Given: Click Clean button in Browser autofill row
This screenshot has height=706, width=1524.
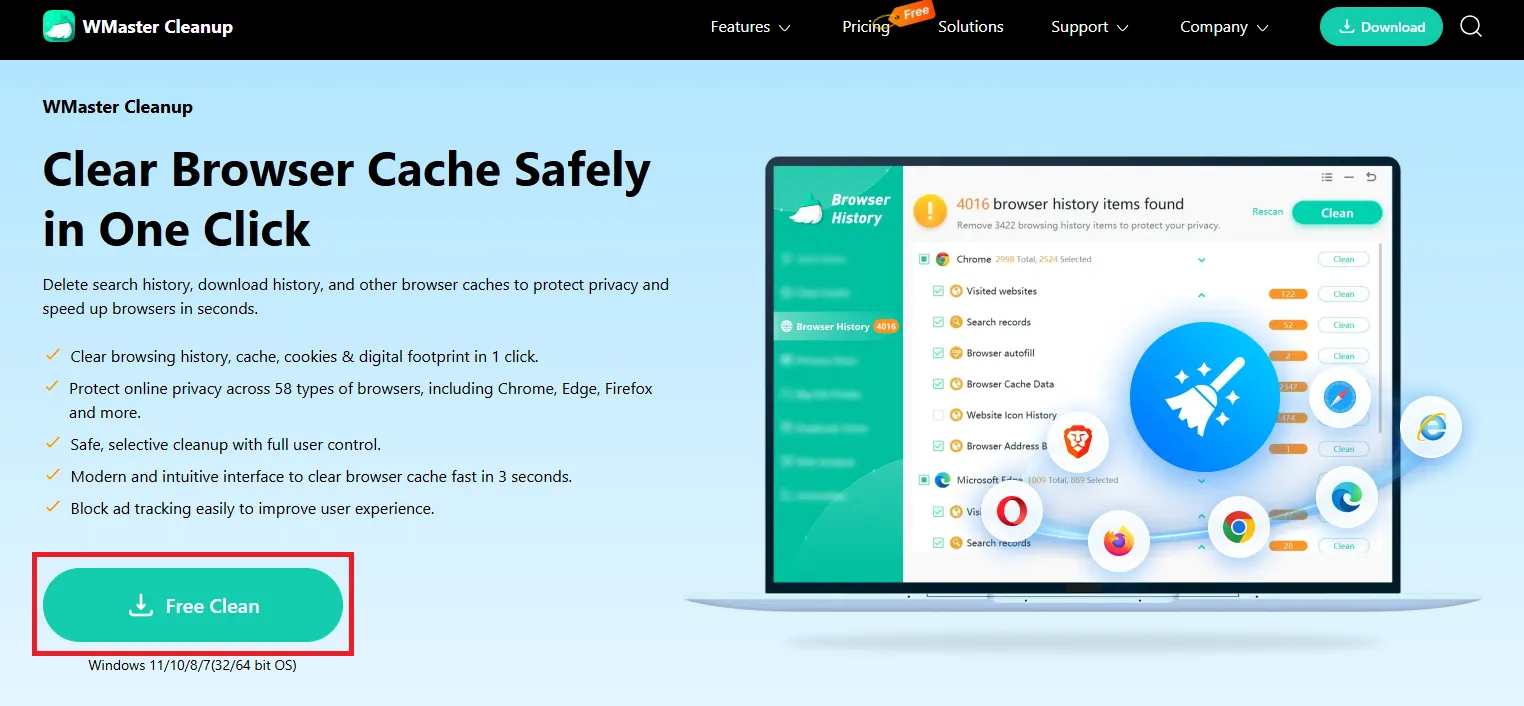Looking at the screenshot, I should pyautogui.click(x=1343, y=356).
